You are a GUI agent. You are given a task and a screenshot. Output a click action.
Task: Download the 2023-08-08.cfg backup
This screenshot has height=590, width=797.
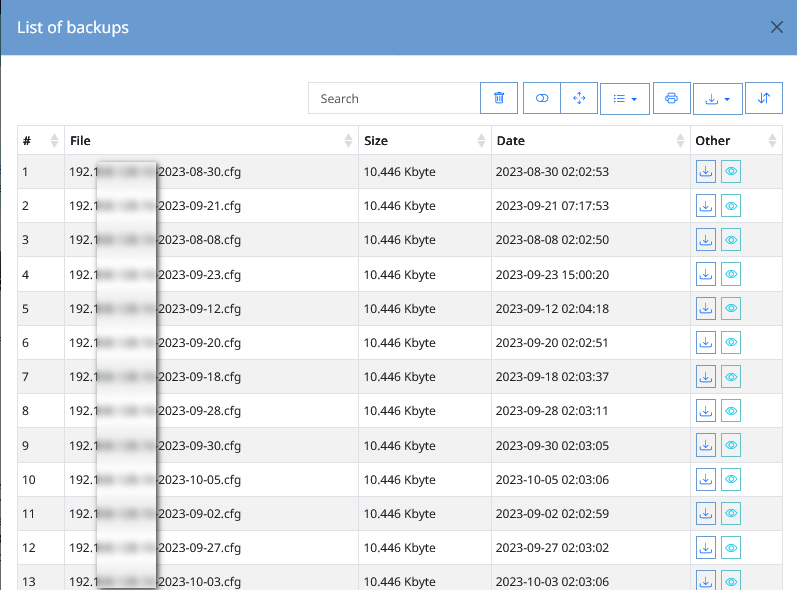pos(706,239)
